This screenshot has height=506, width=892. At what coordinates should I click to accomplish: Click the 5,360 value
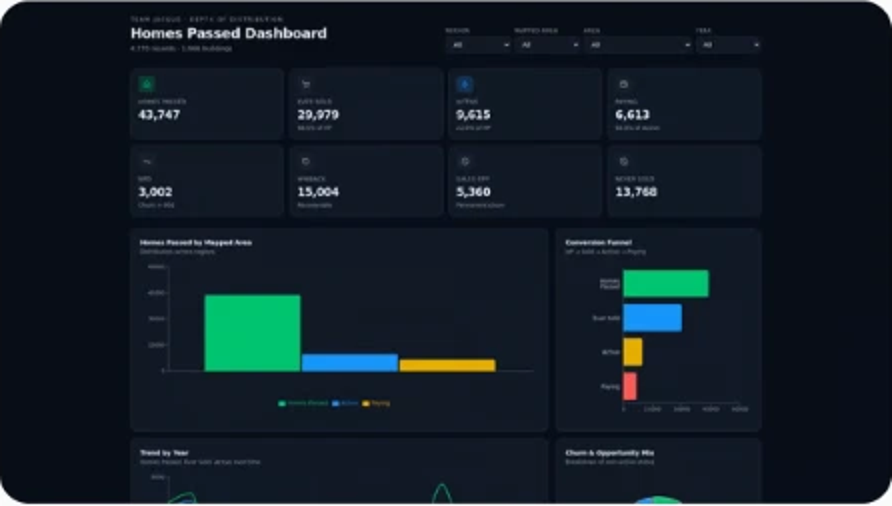473,192
